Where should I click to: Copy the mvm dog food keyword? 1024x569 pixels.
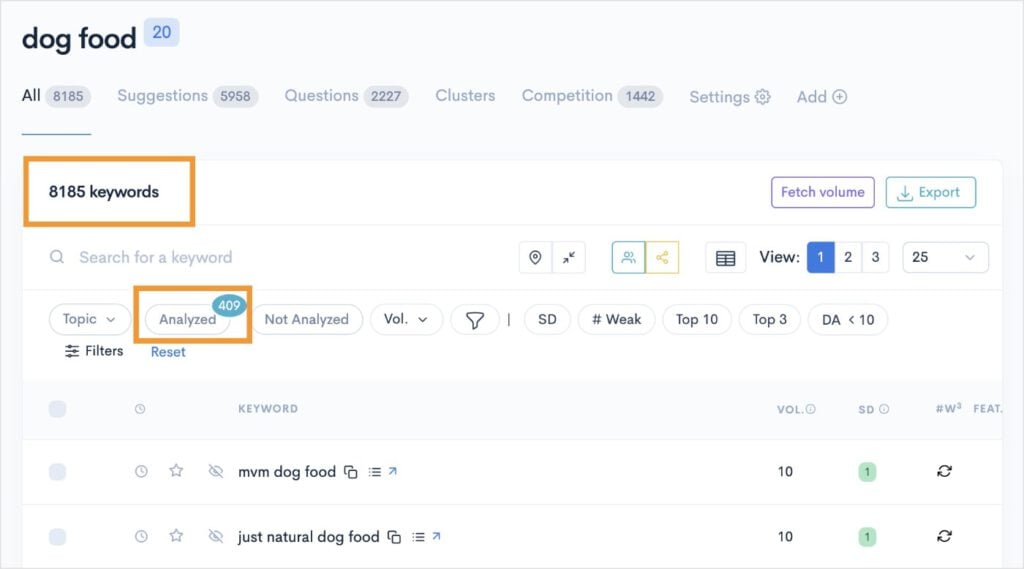(351, 472)
